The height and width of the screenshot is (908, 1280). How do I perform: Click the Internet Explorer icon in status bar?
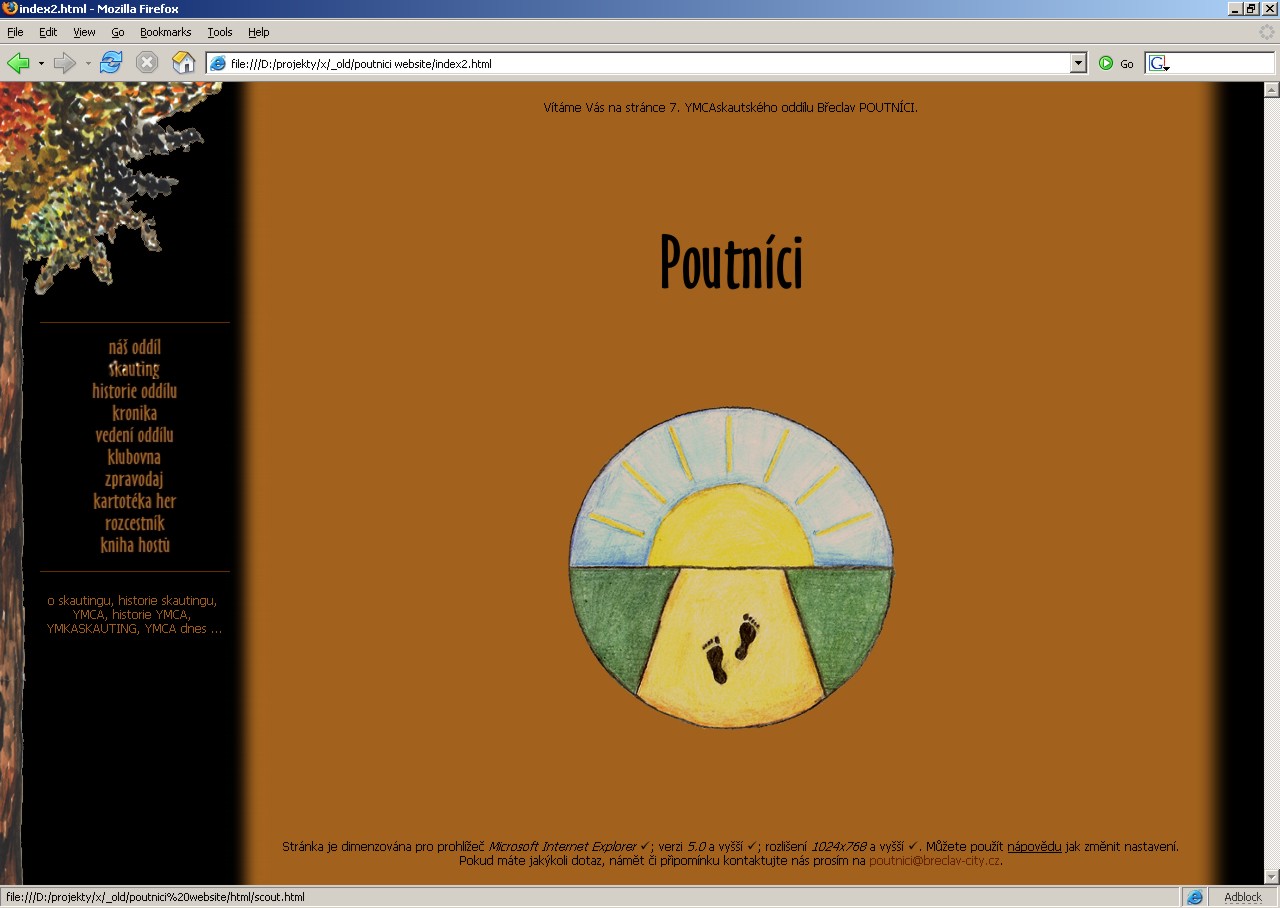click(1194, 897)
